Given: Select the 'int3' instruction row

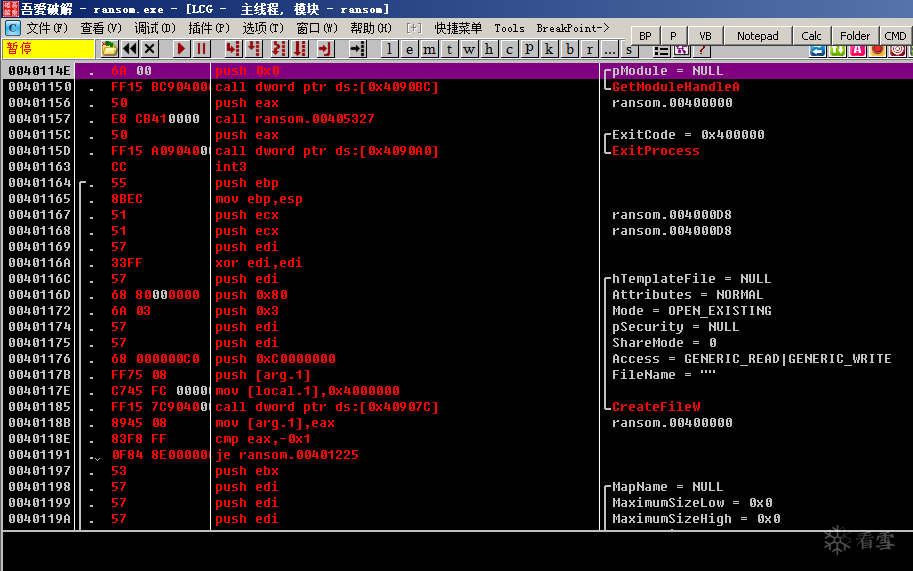Looking at the screenshot, I should point(231,166).
